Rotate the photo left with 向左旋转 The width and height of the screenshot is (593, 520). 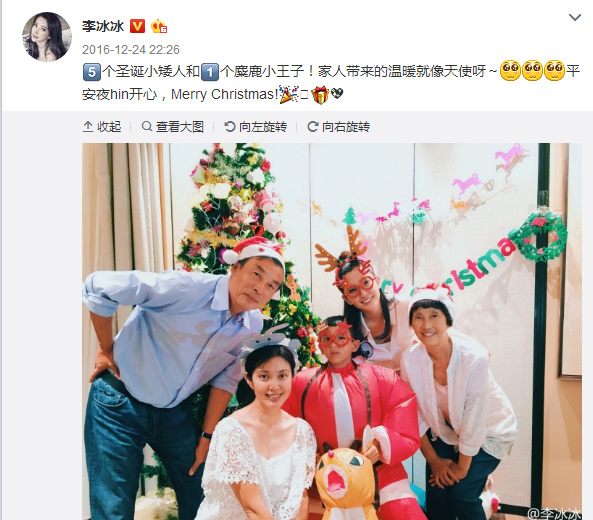[x=255, y=127]
